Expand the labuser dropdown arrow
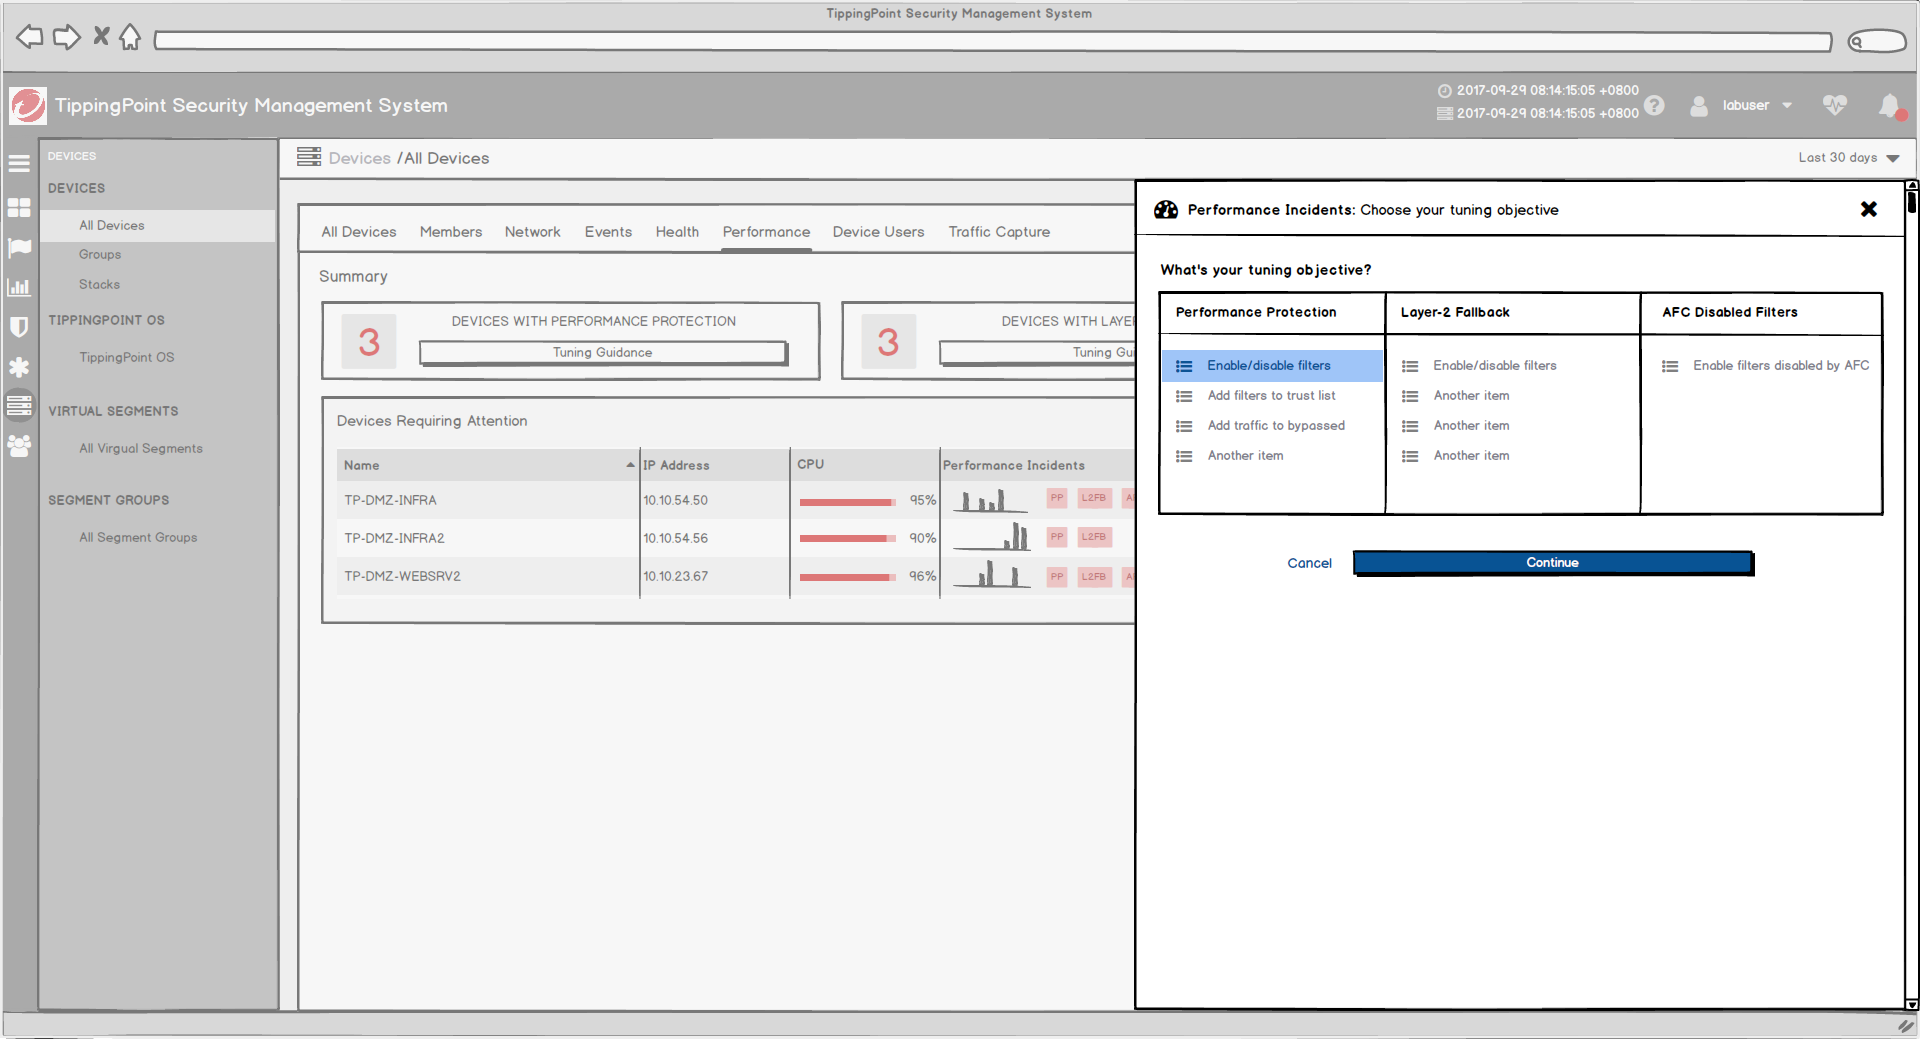The height and width of the screenshot is (1039, 1920). 1787,106
